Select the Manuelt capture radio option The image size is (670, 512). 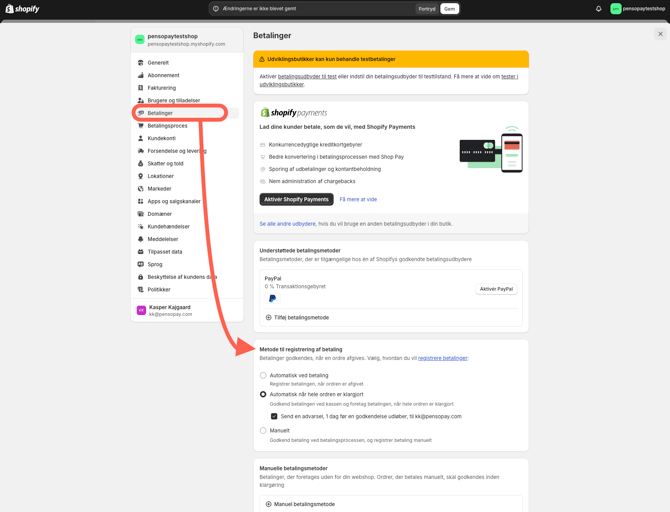tap(263, 430)
